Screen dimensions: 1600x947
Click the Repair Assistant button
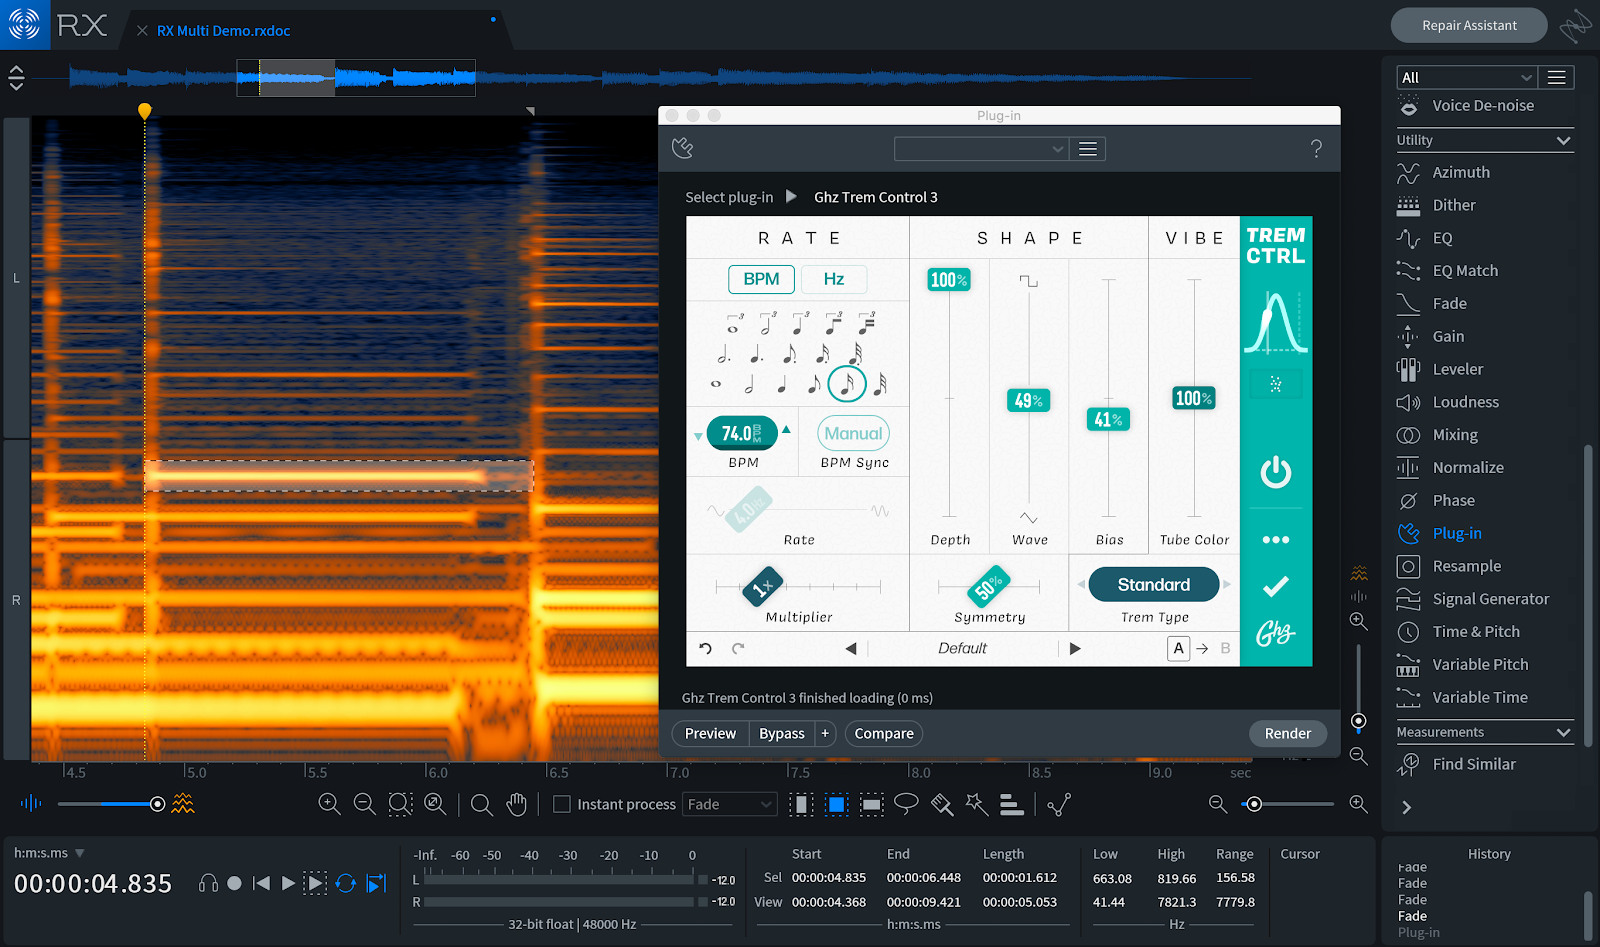point(1469,25)
